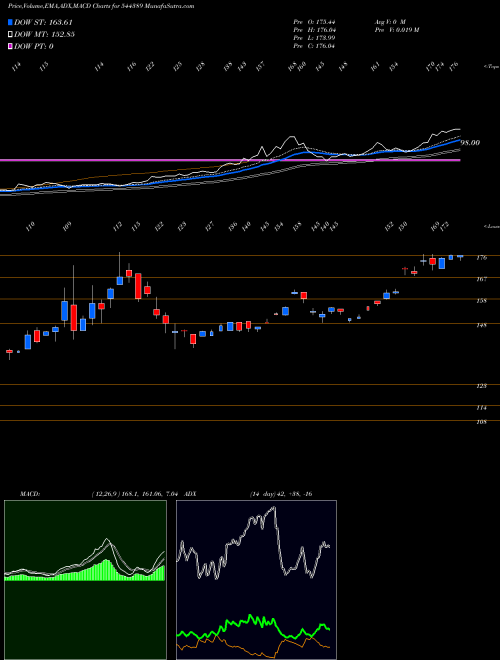This screenshot has height=660, width=500.
Task: Click inside the green MACD histogram panel
Action: click(x=85, y=580)
